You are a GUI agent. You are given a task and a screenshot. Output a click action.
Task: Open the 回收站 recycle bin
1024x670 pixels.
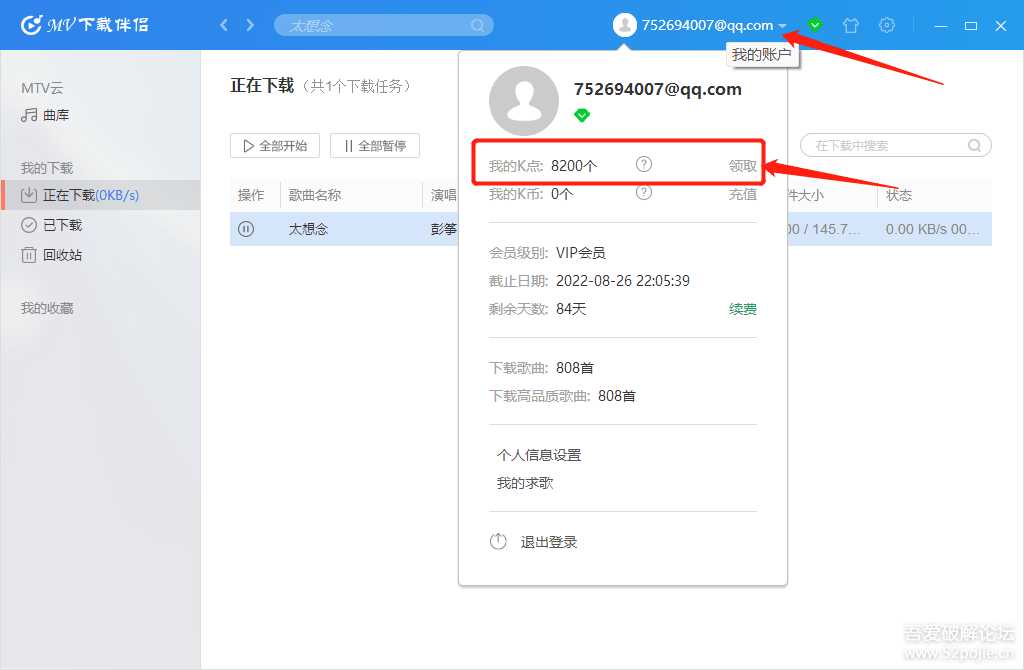click(x=65, y=255)
